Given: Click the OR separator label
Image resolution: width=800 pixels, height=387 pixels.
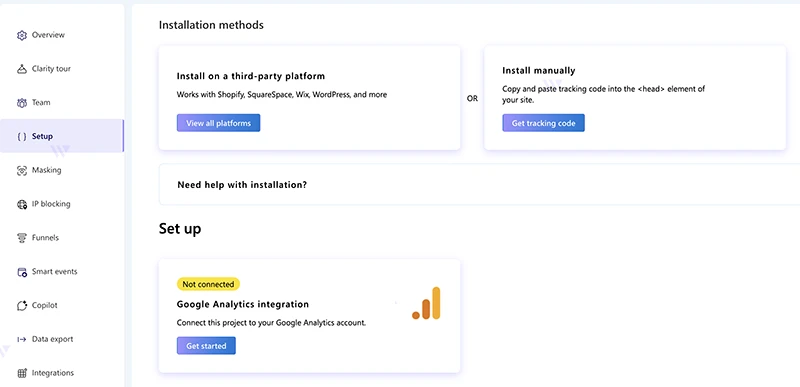Looking at the screenshot, I should 472,98.
